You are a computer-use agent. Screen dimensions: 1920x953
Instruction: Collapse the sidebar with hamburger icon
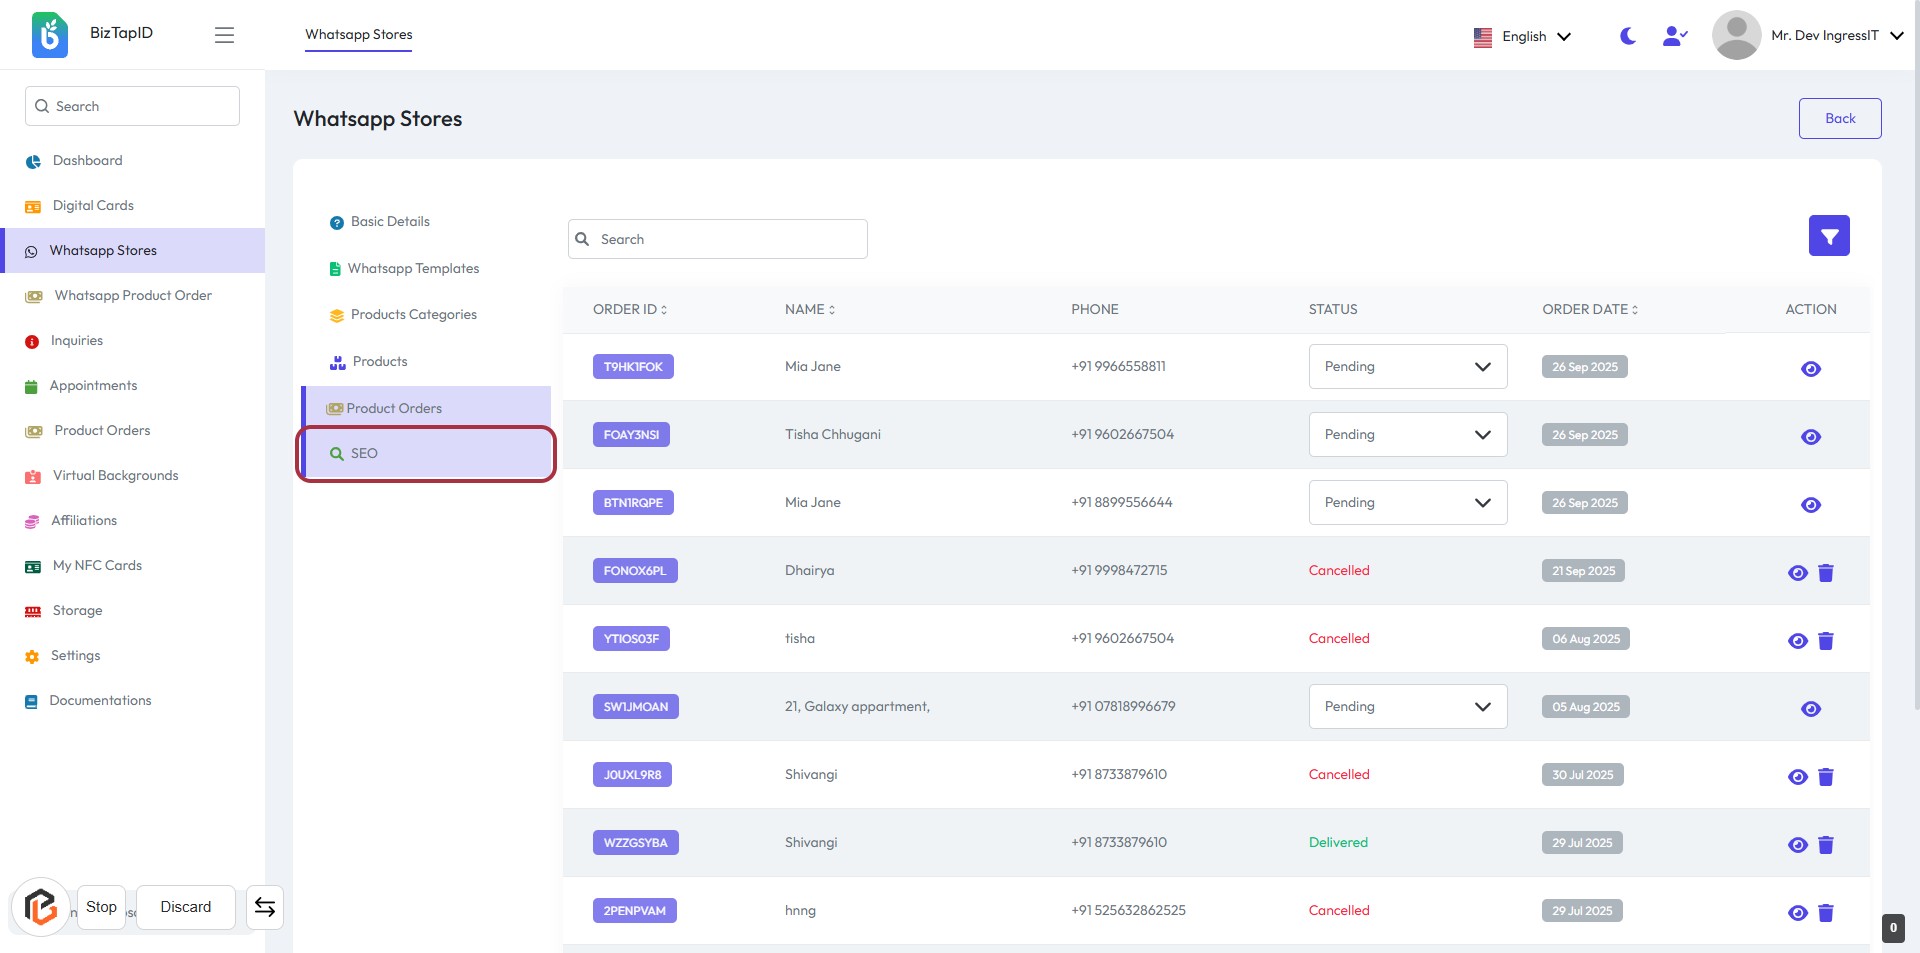click(x=224, y=35)
